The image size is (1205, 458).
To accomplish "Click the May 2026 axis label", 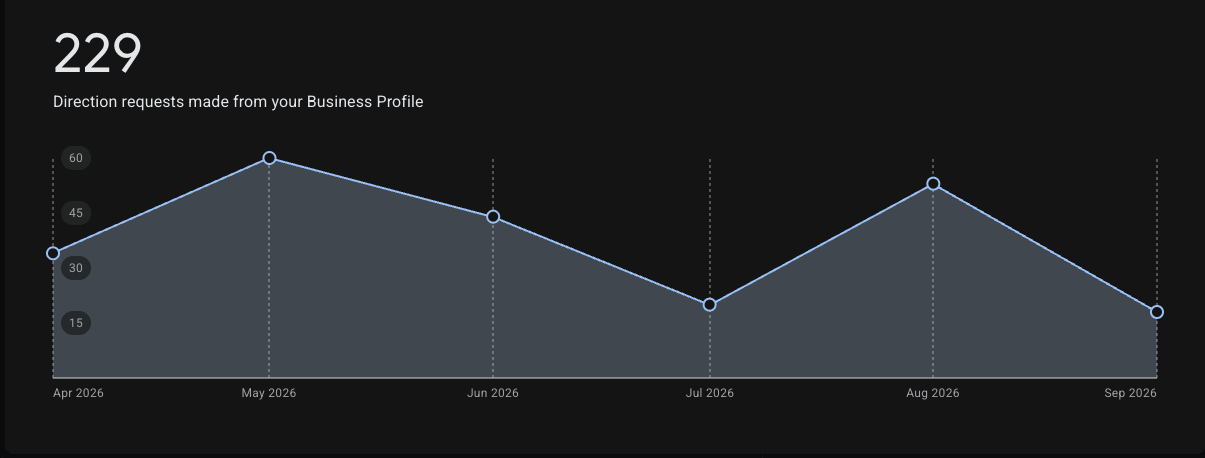I will coord(269,393).
